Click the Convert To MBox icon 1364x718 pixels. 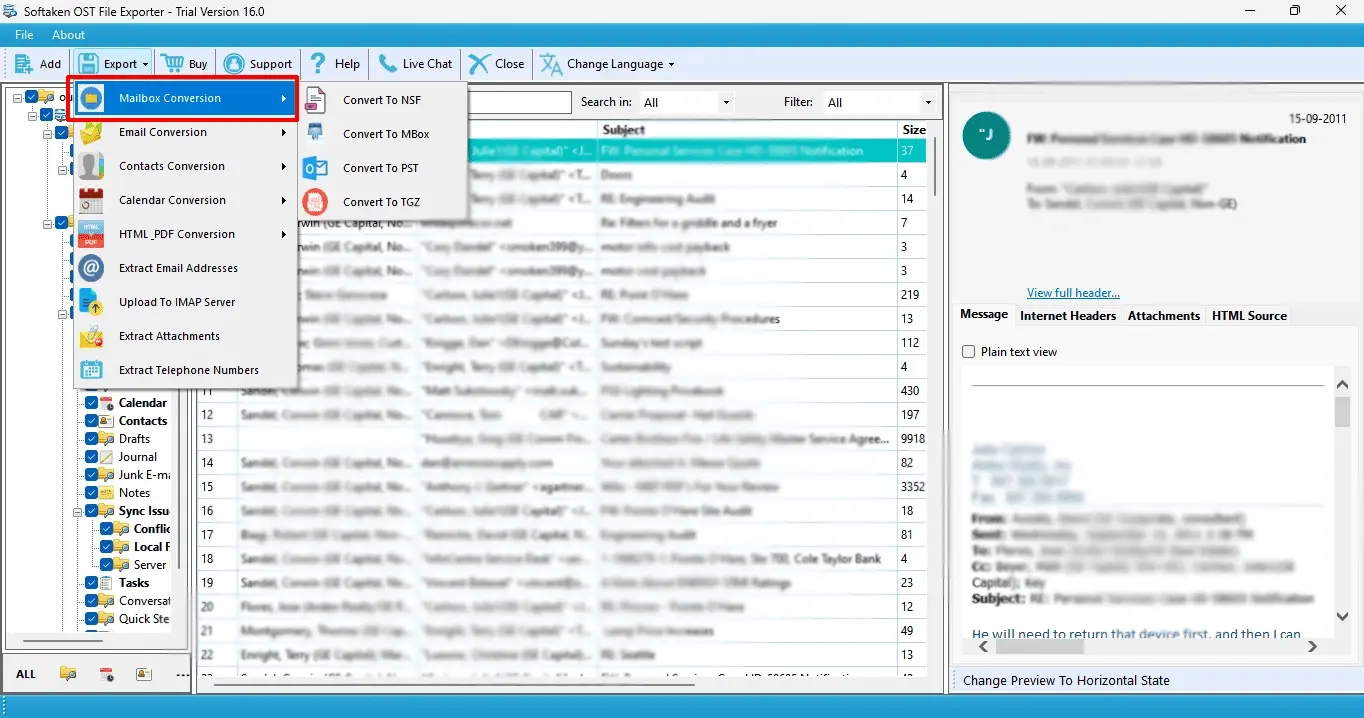pos(316,133)
